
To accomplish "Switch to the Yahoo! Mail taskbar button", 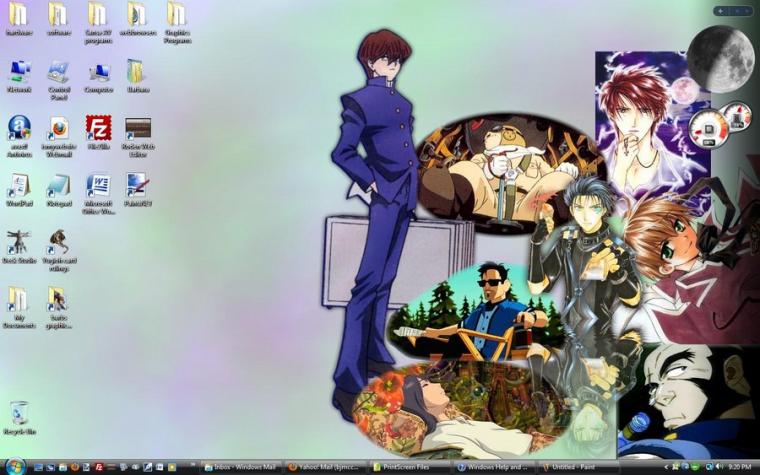I will 326,467.
